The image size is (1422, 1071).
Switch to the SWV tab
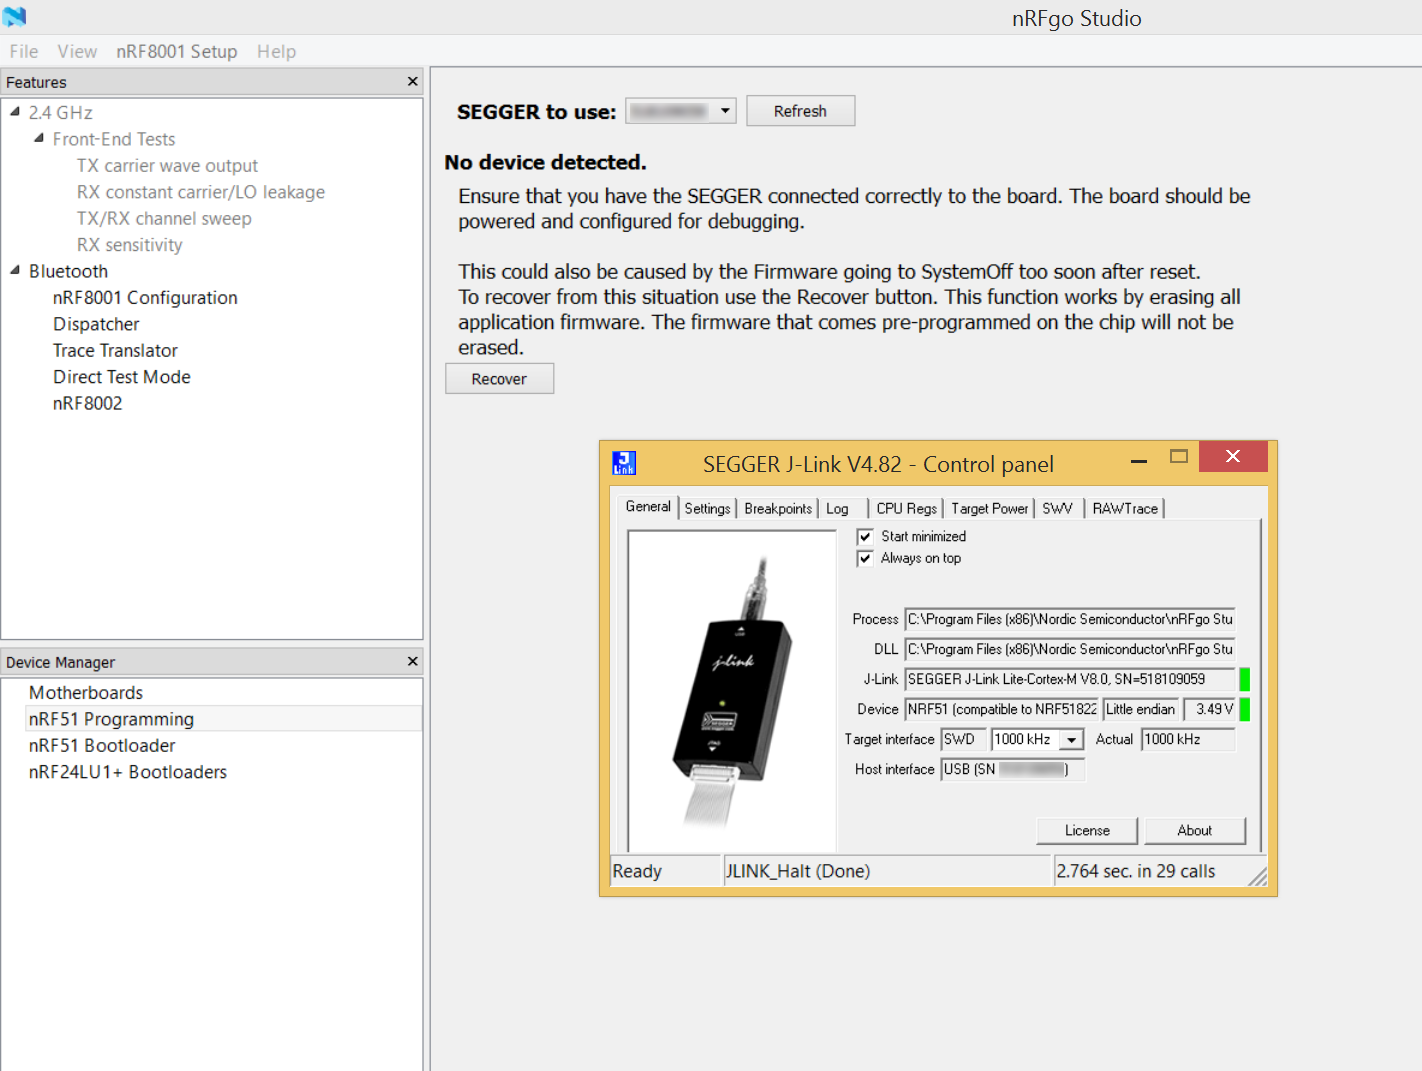click(1057, 508)
